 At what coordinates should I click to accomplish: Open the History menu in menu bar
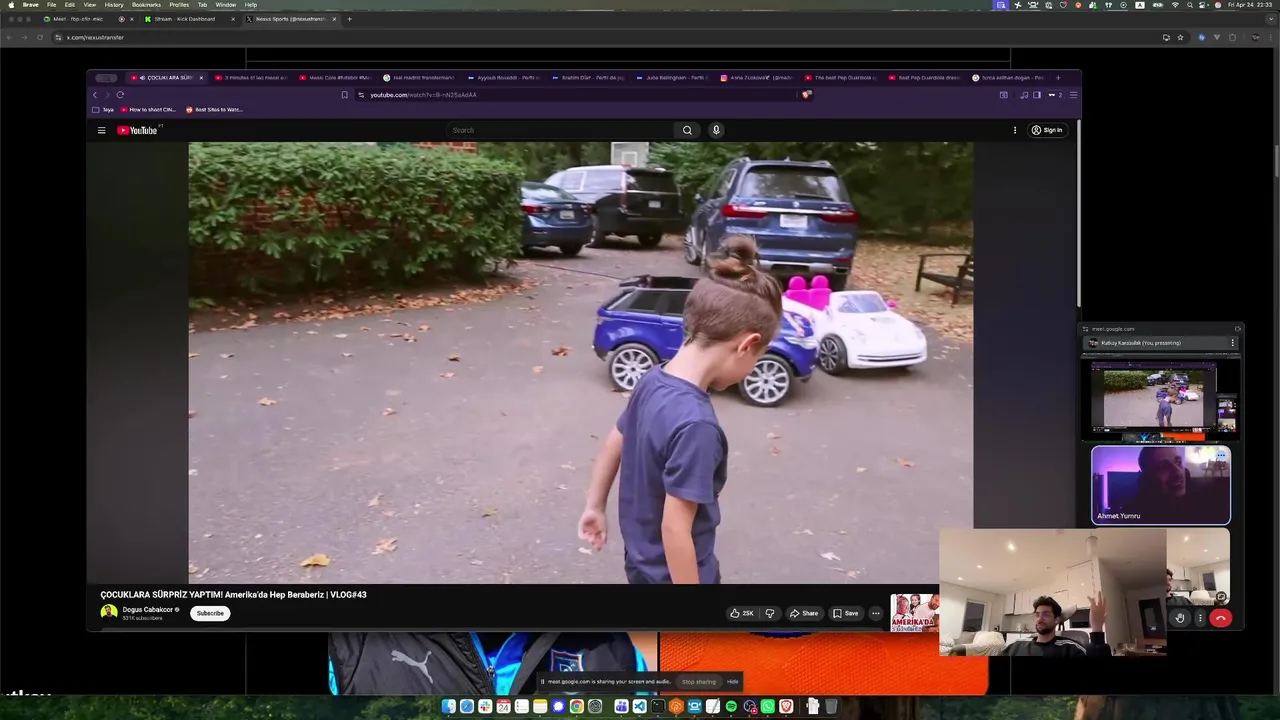(x=114, y=4)
